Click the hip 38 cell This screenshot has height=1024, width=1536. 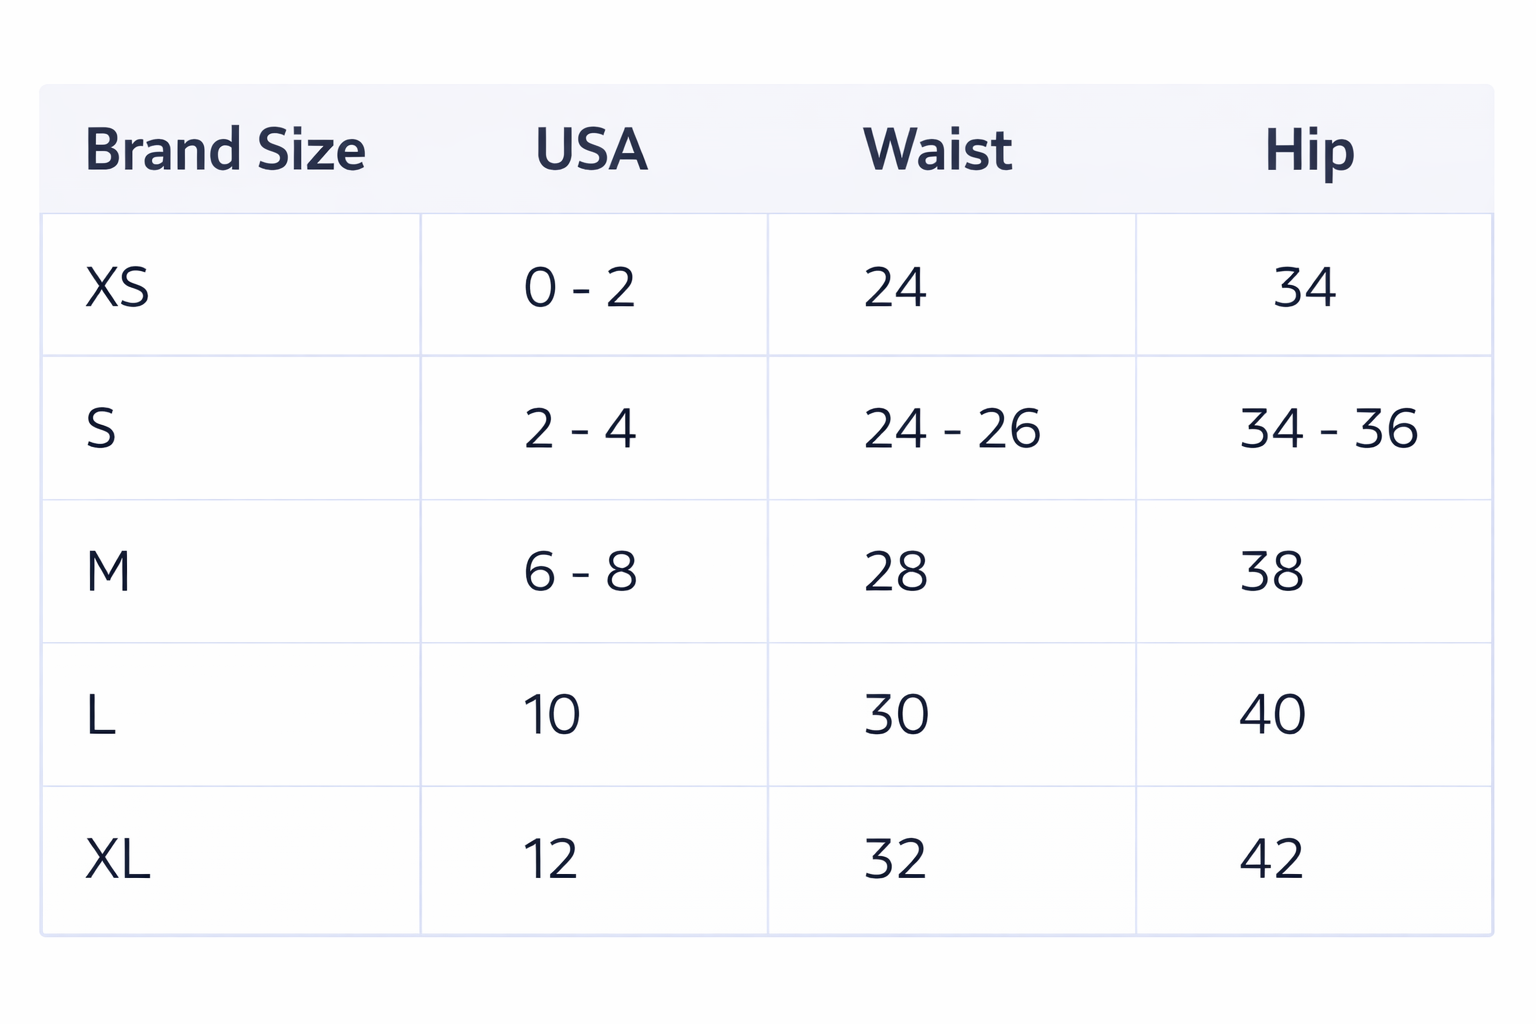[1272, 572]
